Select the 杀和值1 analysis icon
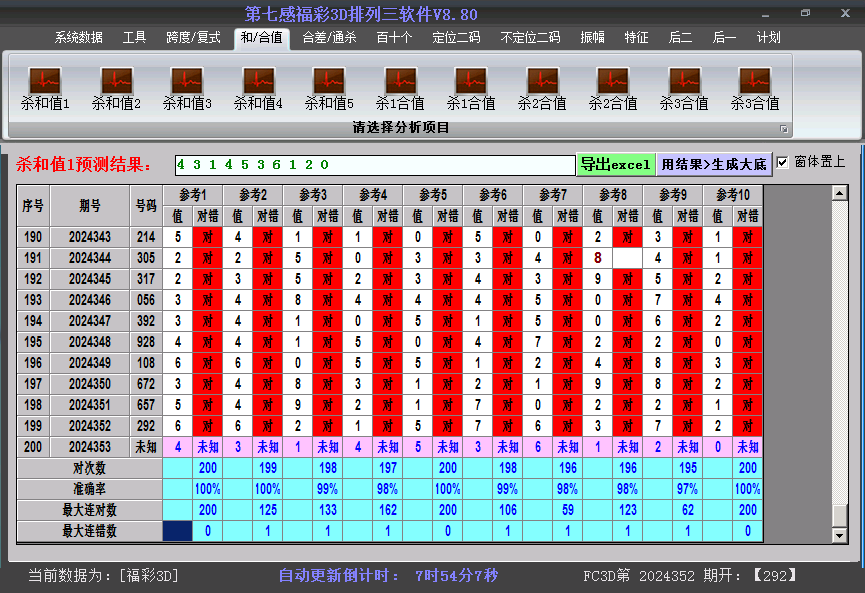The width and height of the screenshot is (865, 593). pos(45,89)
